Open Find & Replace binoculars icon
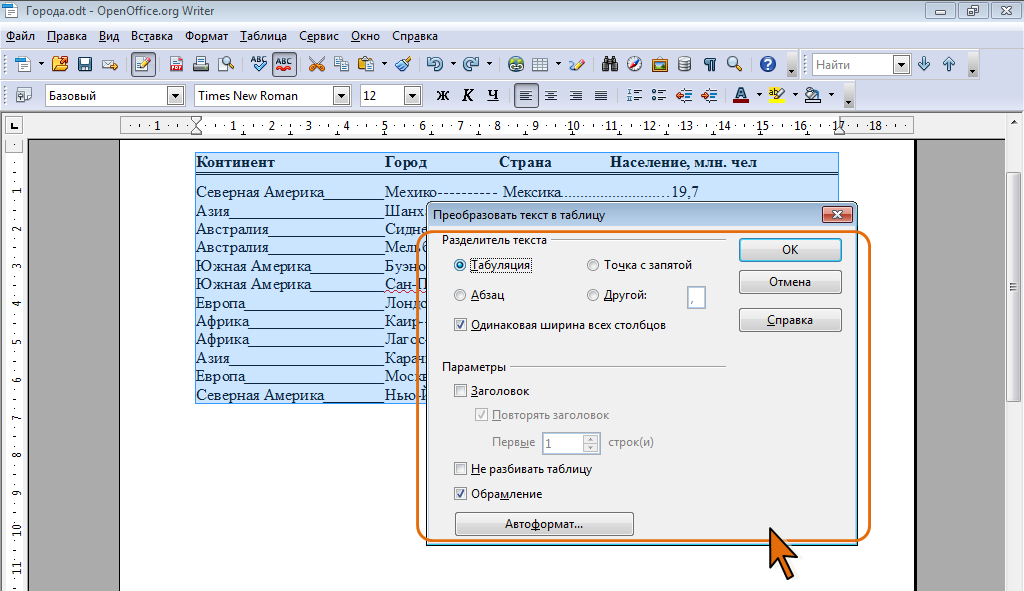The image size is (1024, 591). [610, 64]
